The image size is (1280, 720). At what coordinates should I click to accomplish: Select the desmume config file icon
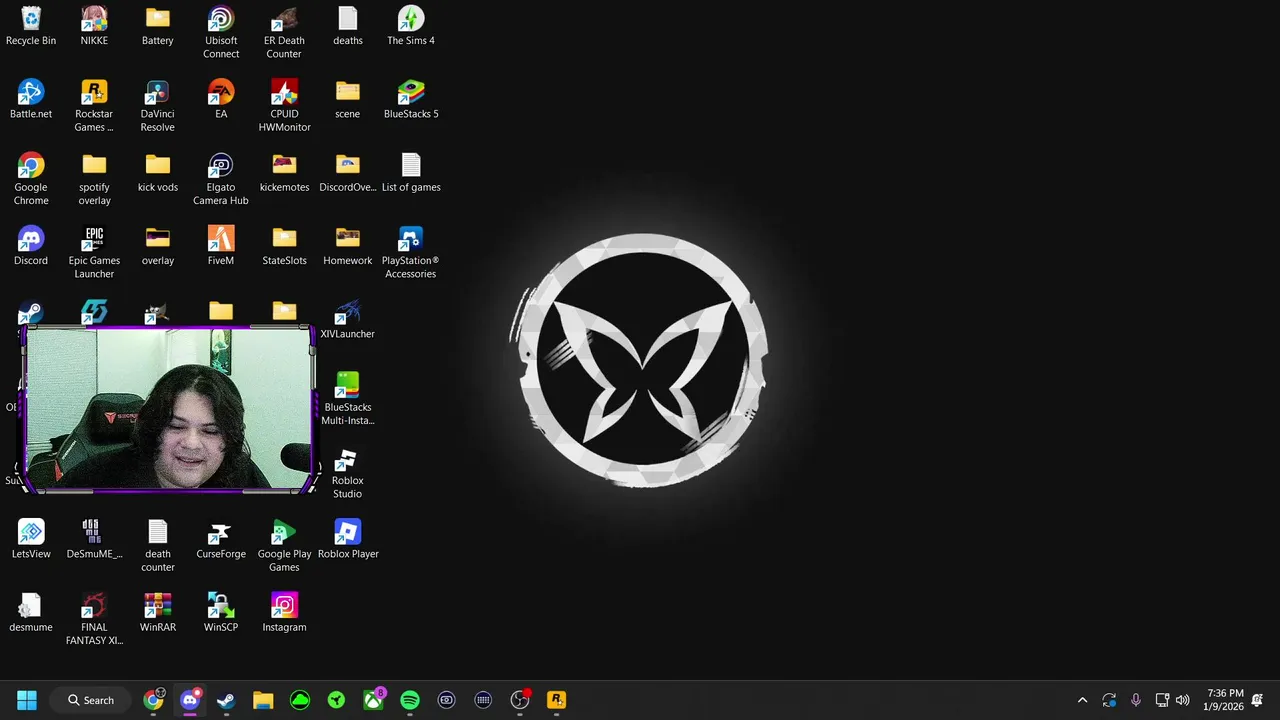pyautogui.click(x=31, y=612)
